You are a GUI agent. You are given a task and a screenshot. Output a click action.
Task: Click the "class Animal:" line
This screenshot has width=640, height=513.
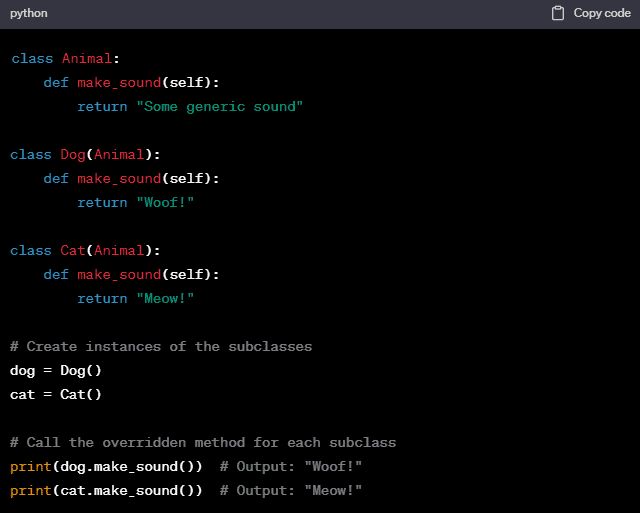pyautogui.click(x=65, y=58)
